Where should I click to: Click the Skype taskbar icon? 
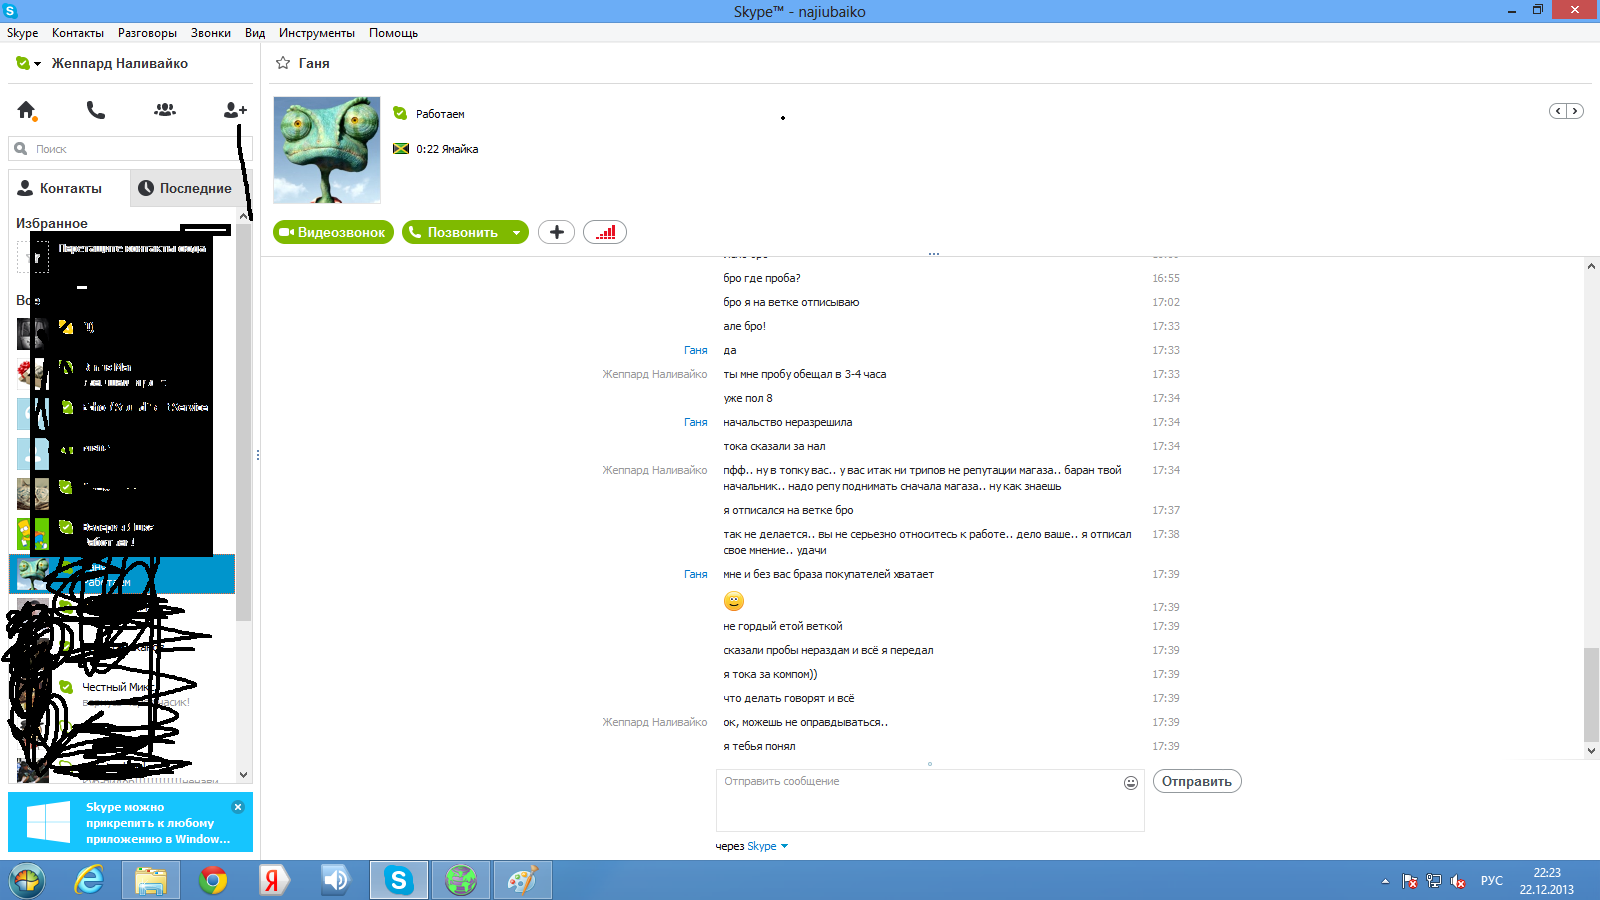pos(398,880)
